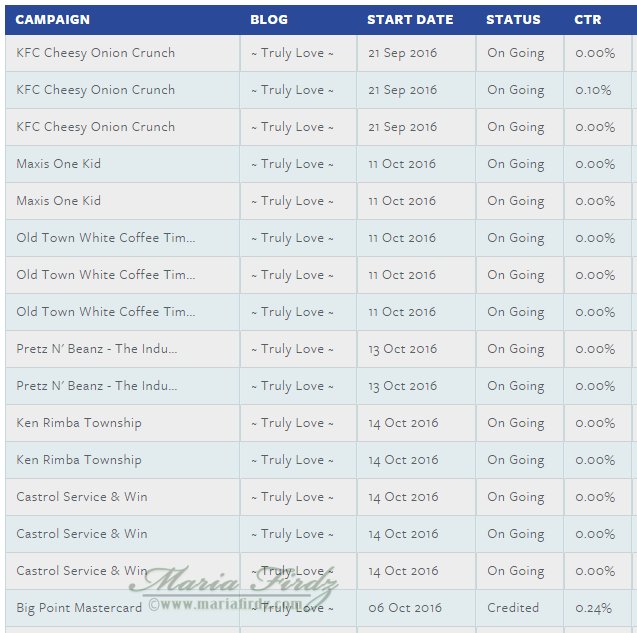
Task: Open the Big Point Mastercard campaign
Action: (79, 608)
